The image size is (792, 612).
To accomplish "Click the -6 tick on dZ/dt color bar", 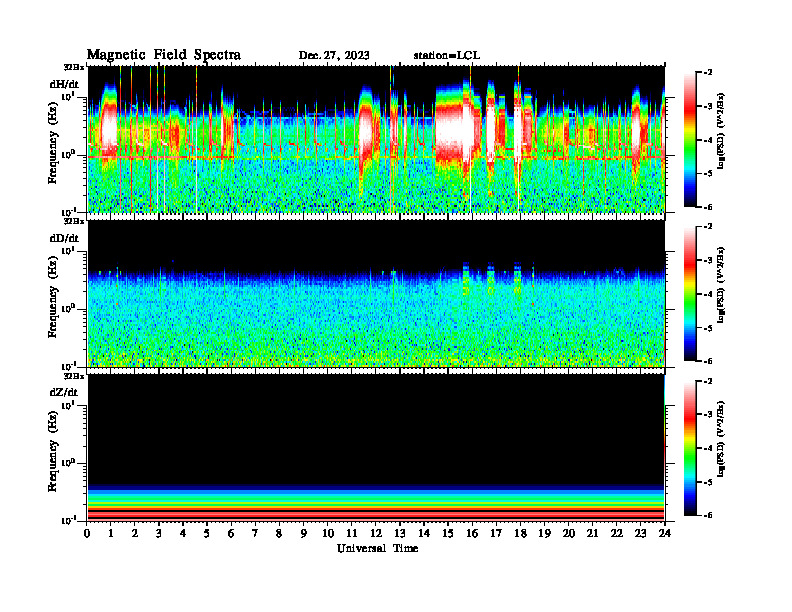I will tap(707, 515).
